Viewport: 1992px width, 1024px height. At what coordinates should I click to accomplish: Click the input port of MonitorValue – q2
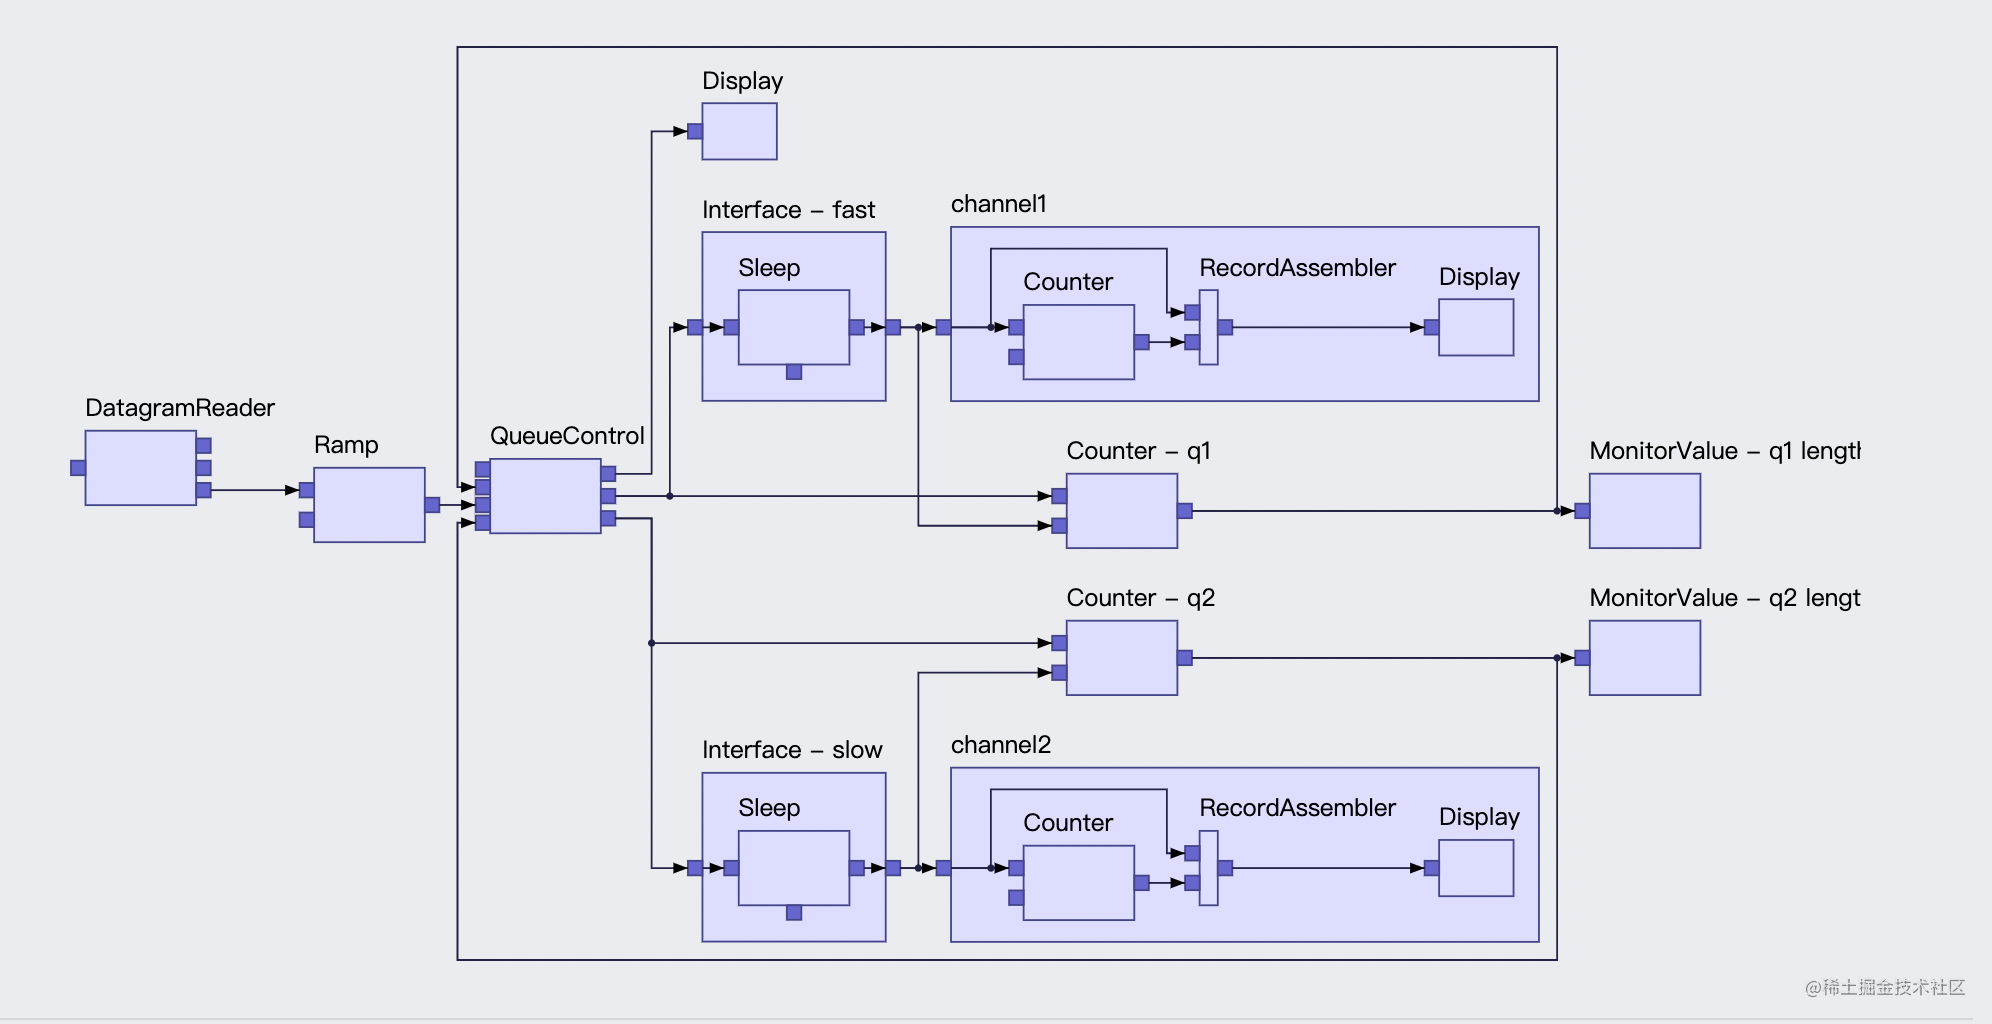1582,658
